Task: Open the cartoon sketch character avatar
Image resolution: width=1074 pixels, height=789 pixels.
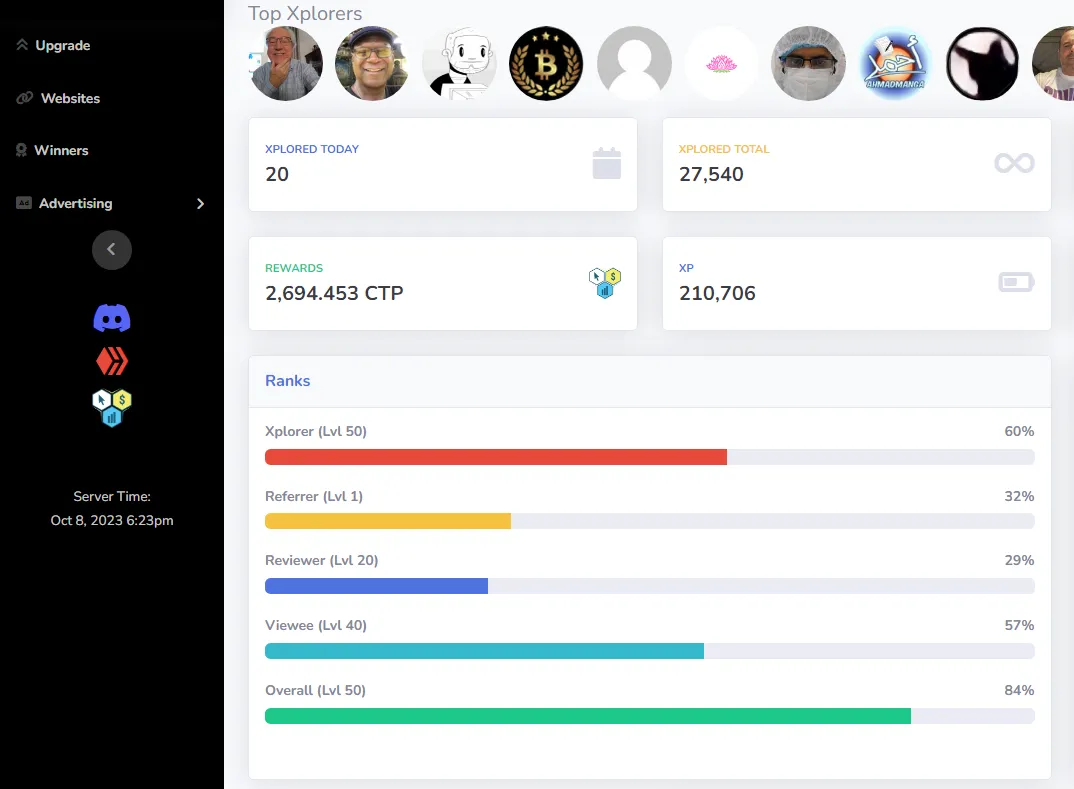Action: (460, 64)
